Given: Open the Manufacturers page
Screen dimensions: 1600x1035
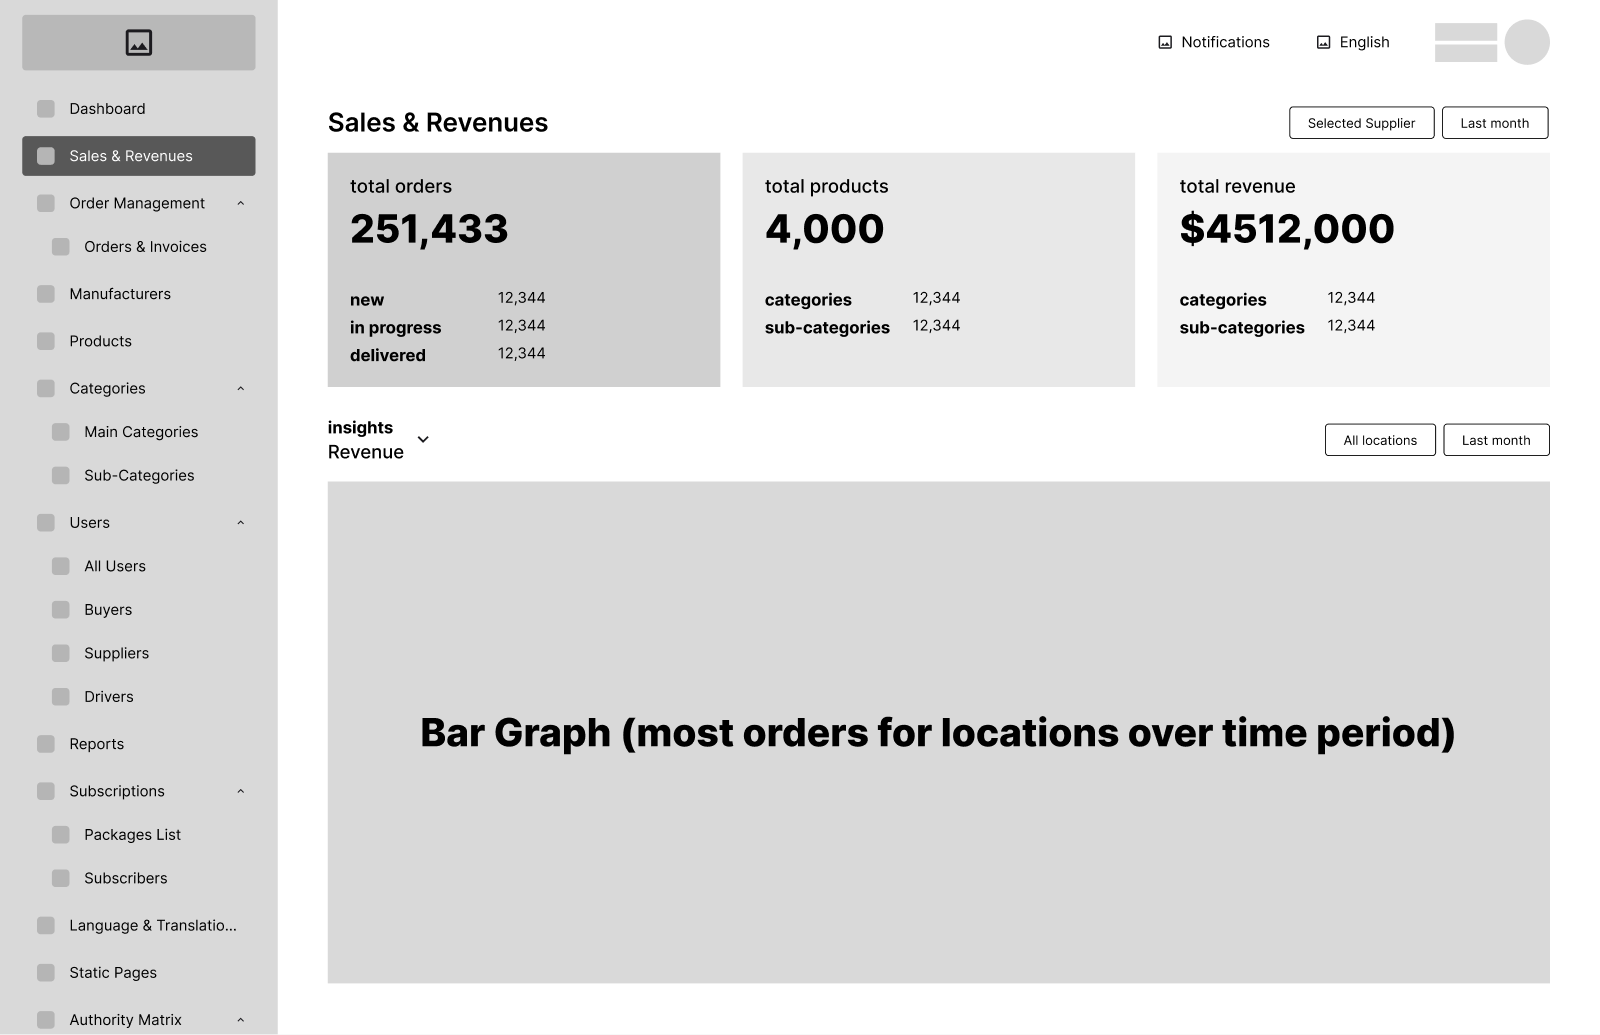Looking at the screenshot, I should [x=139, y=294].
